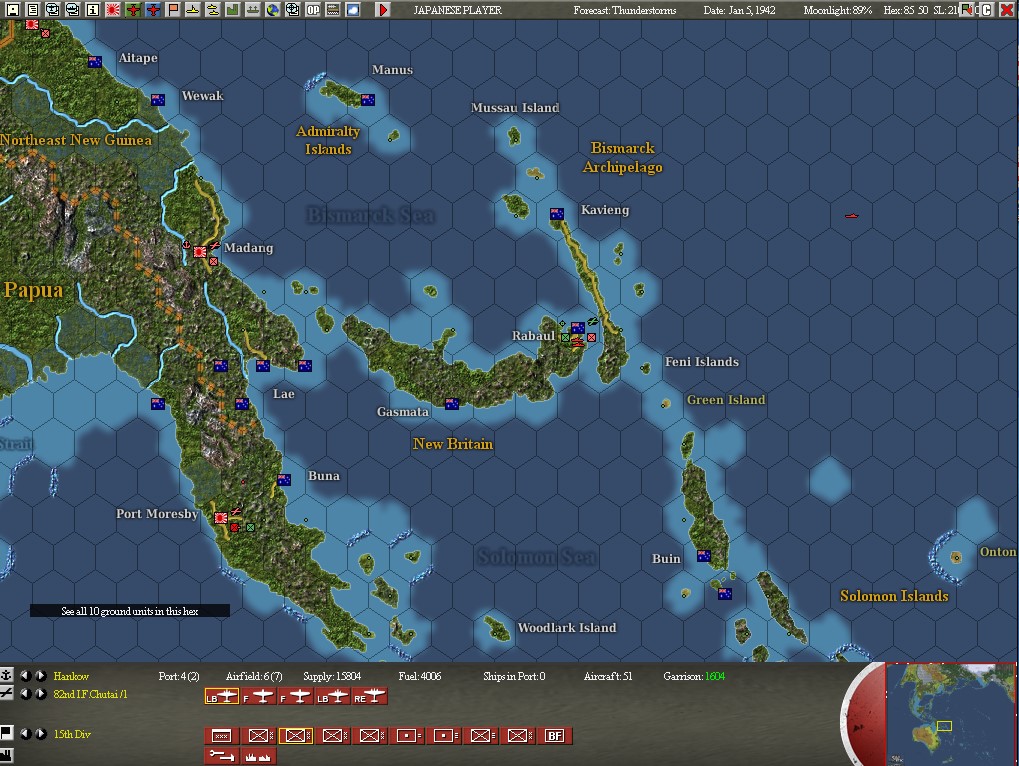Click the 15th Div unit name
Screen dimensions: 1019x766
72,734
